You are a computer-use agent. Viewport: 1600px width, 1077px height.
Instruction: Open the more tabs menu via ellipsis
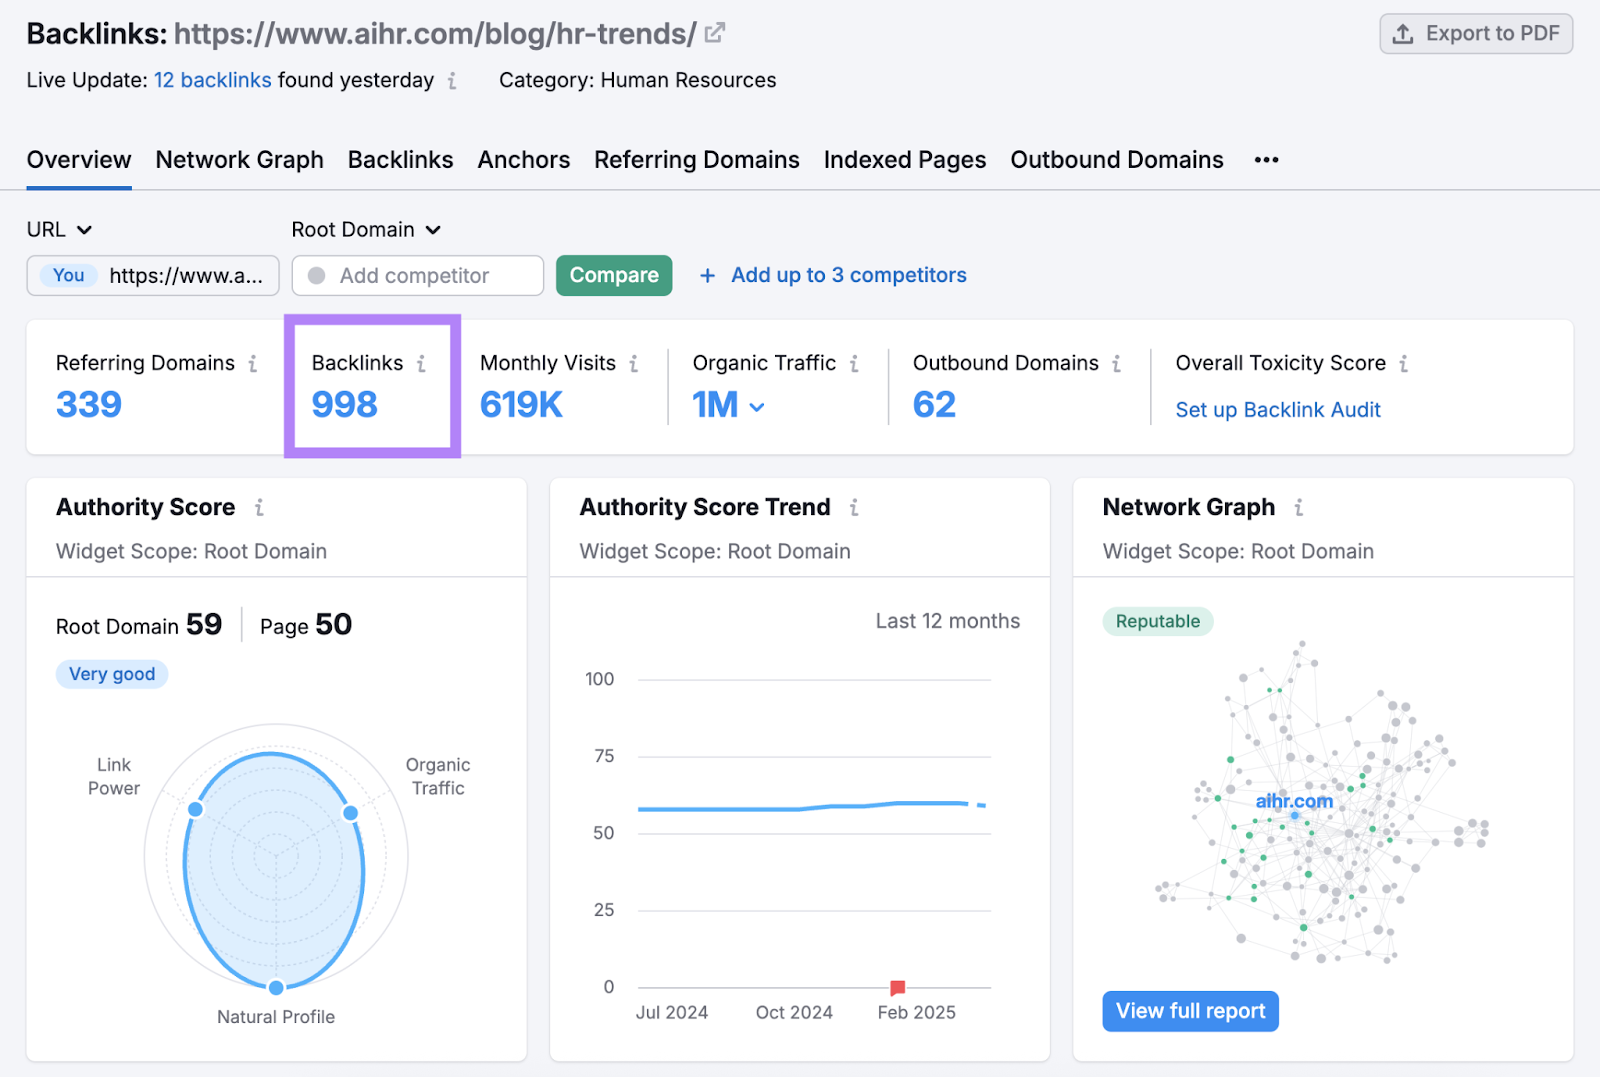[1266, 159]
